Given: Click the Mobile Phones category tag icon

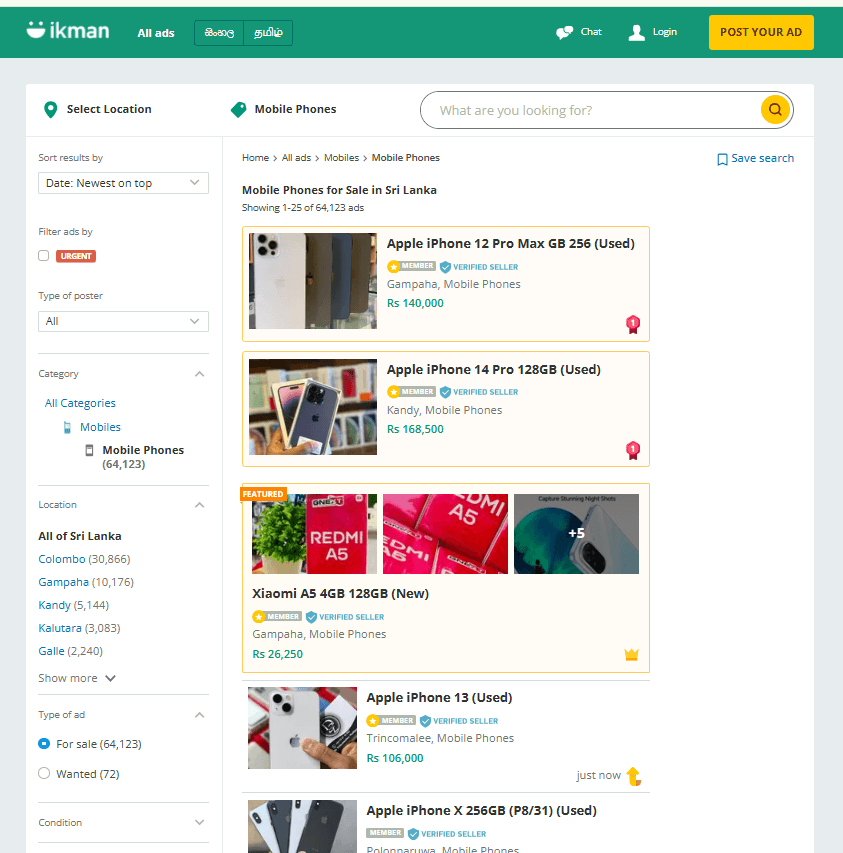Looking at the screenshot, I should click(238, 110).
